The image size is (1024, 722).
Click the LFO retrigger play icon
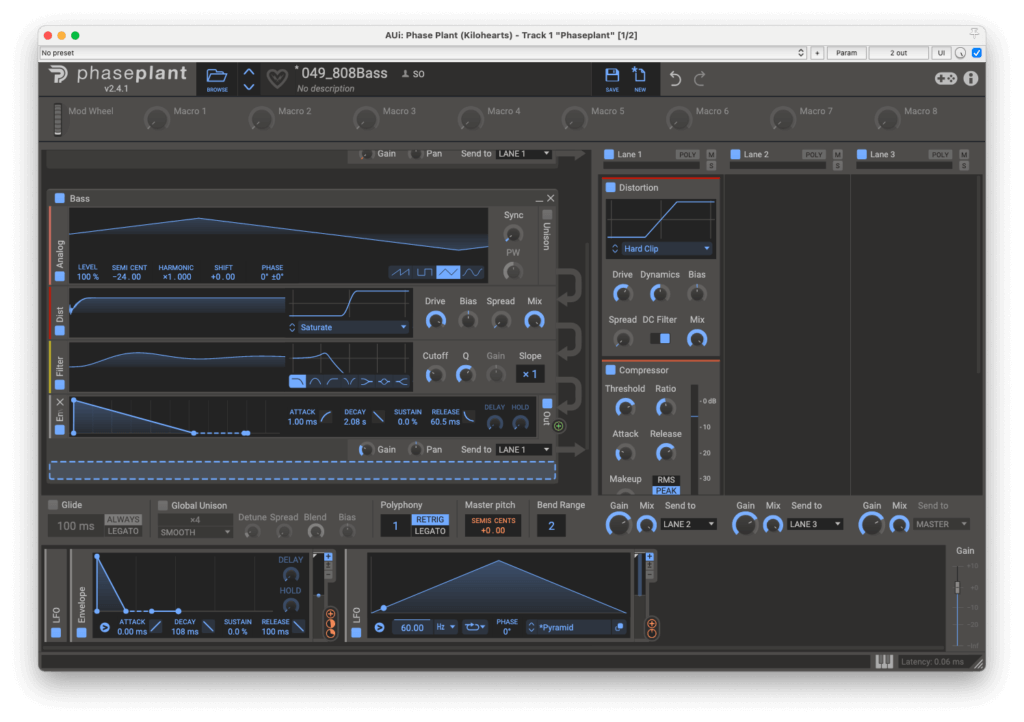tap(379, 627)
